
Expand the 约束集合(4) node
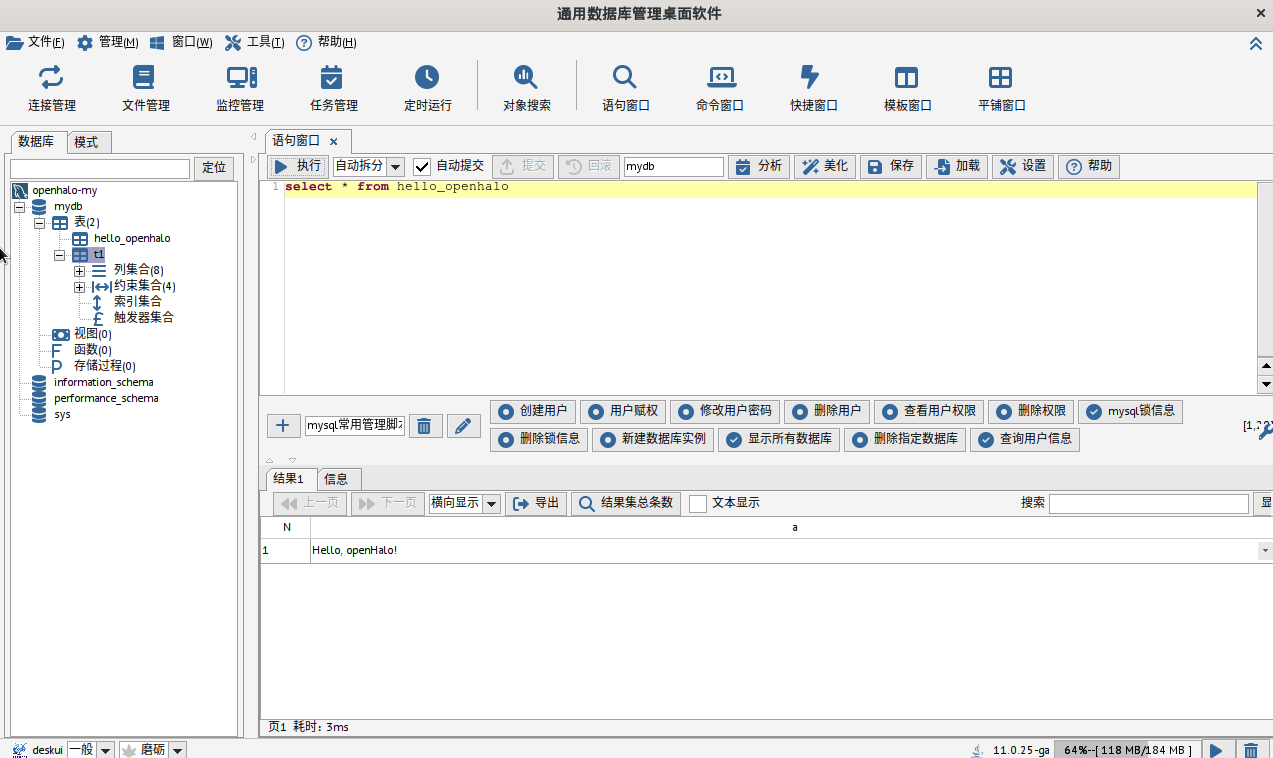[79, 287]
